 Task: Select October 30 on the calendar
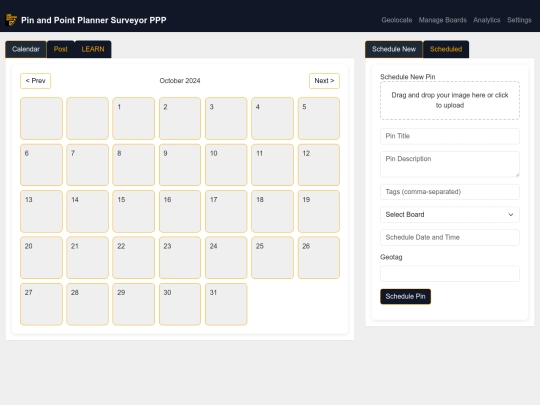(x=180, y=304)
